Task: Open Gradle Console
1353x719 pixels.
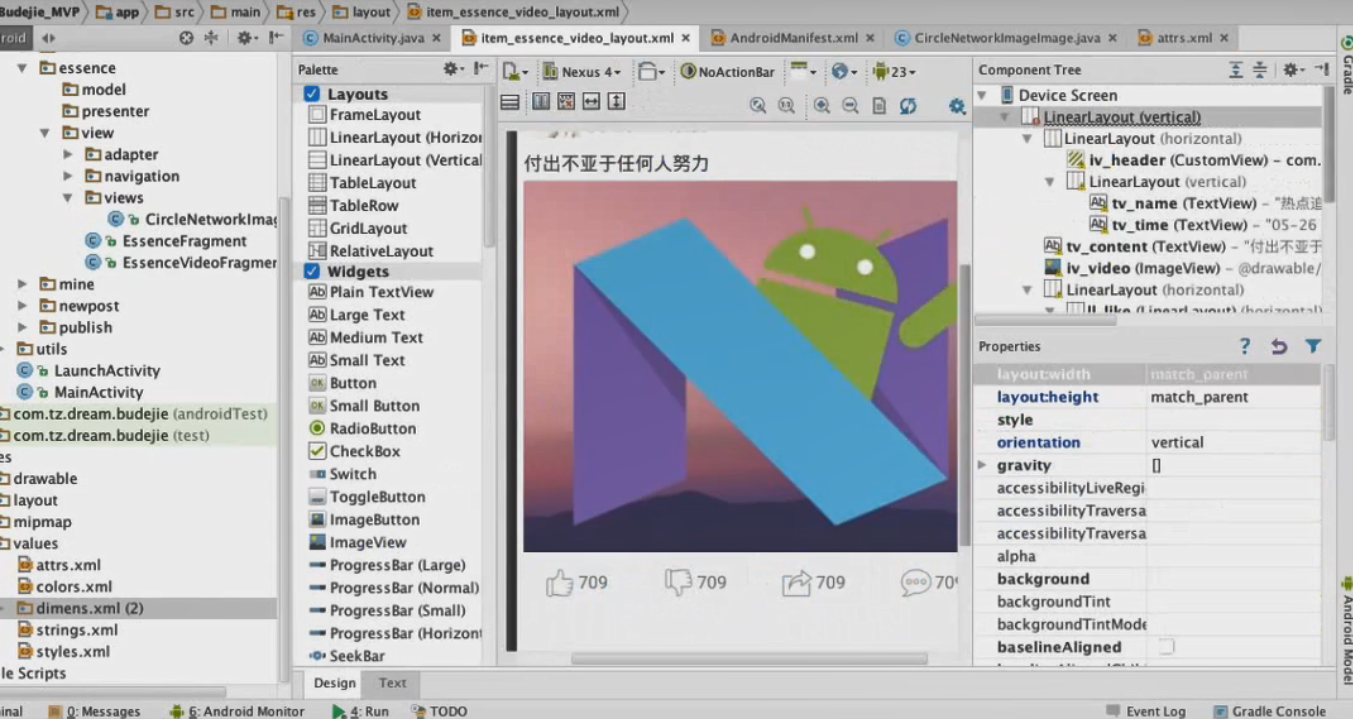Action: [1270, 711]
